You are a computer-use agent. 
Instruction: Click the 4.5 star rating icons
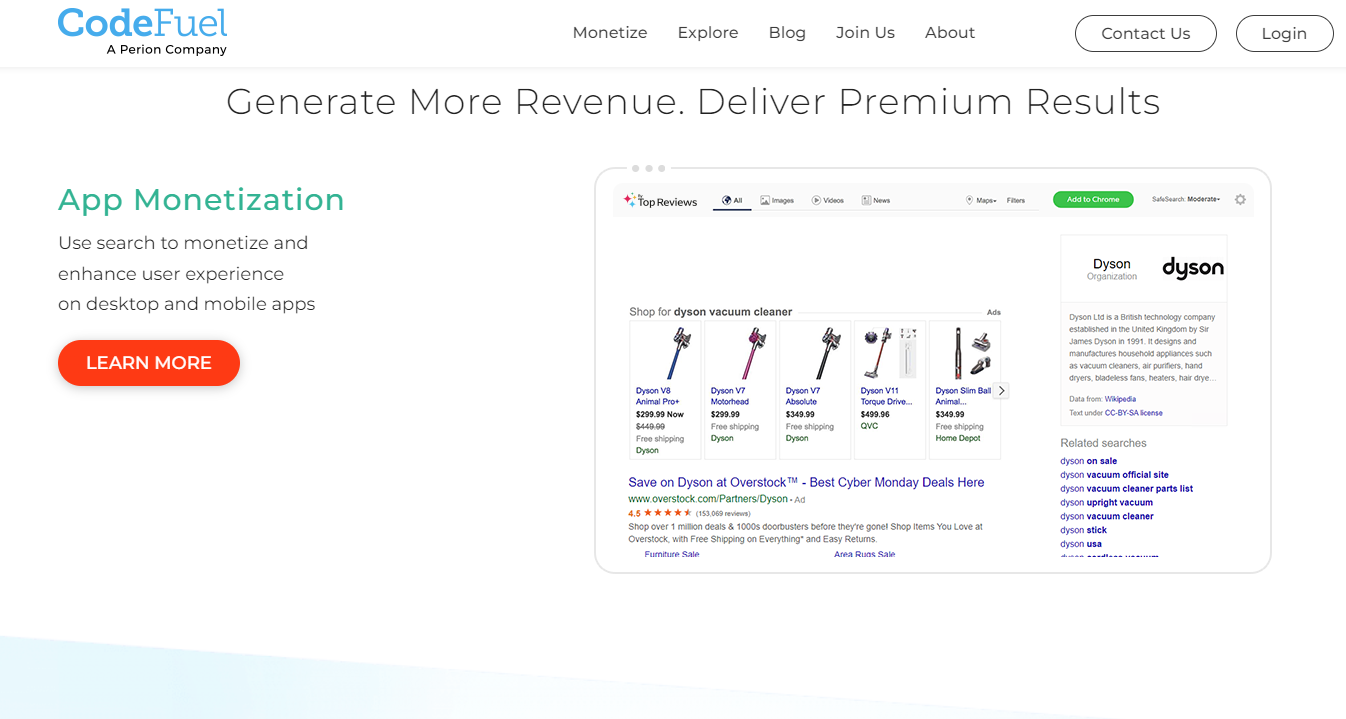pyautogui.click(x=668, y=513)
